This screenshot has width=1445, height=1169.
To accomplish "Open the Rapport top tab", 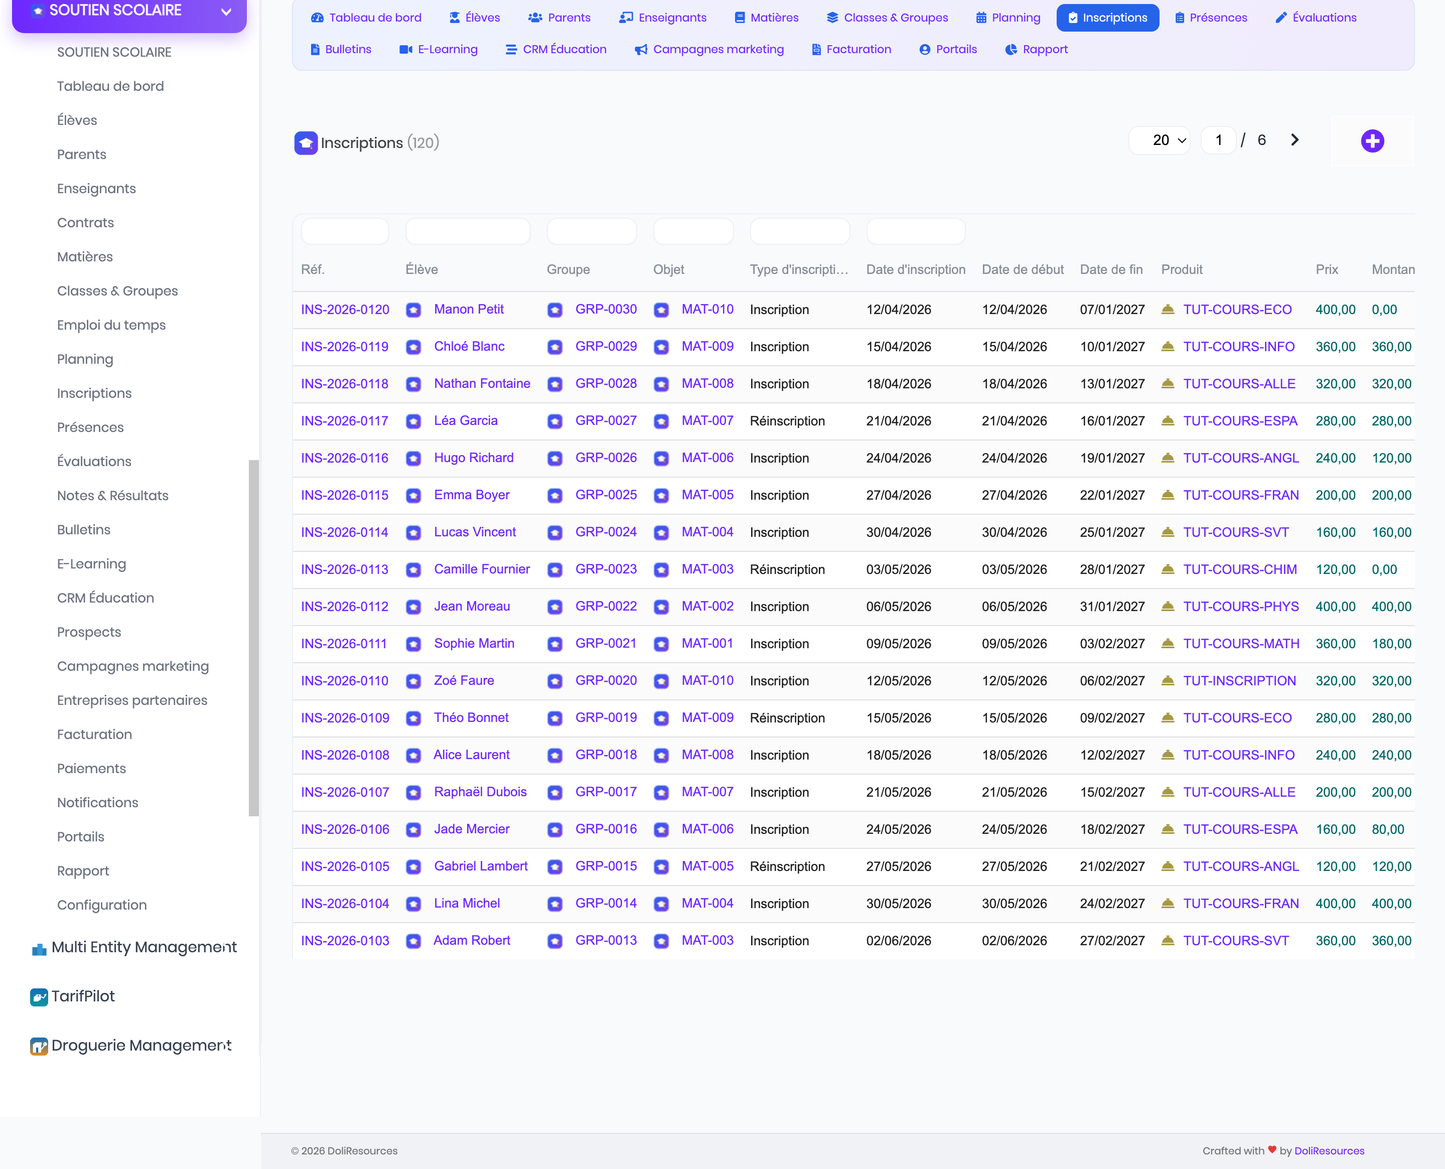I will pyautogui.click(x=1036, y=49).
